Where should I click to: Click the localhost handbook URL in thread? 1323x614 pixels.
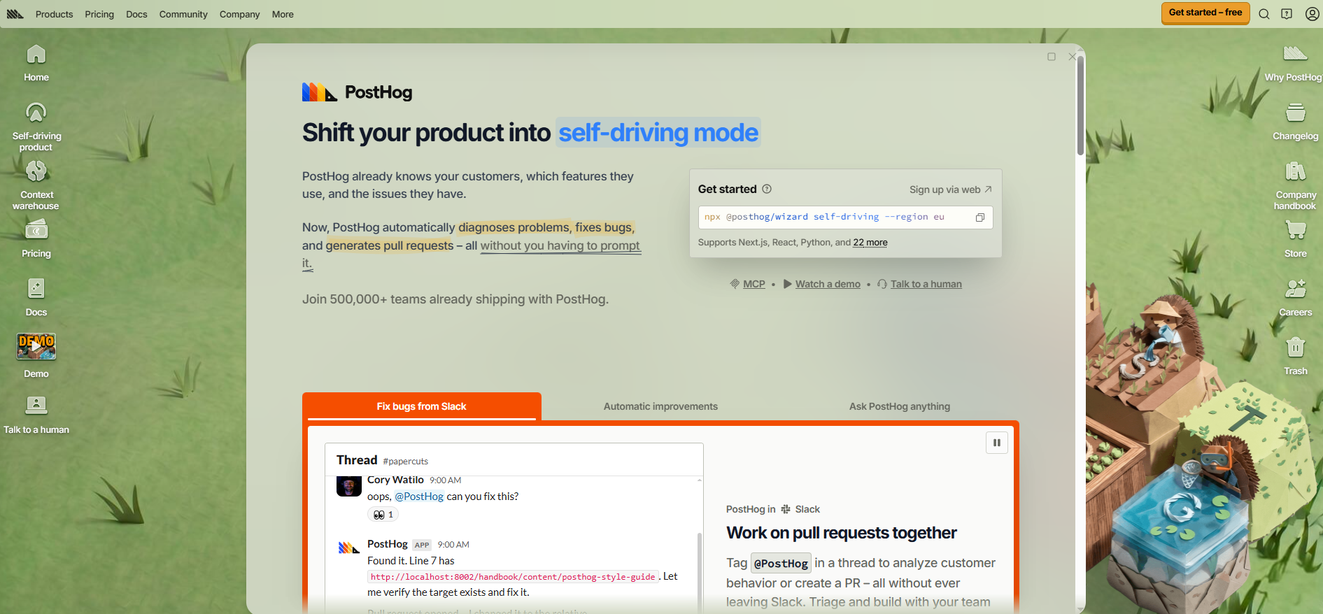pyautogui.click(x=513, y=577)
